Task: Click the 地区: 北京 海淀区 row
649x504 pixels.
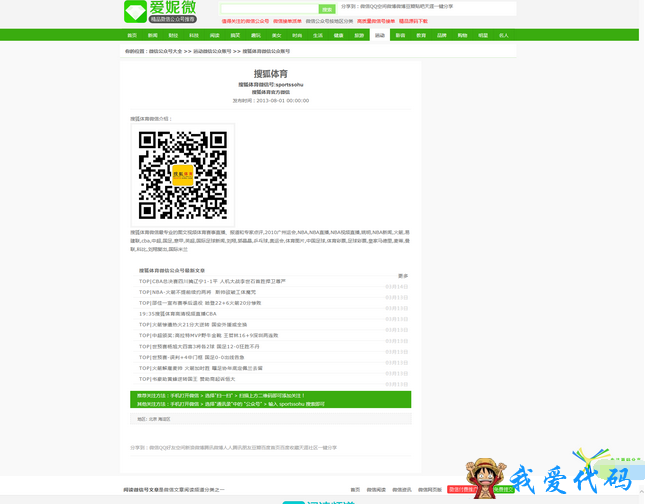Action: [x=271, y=419]
